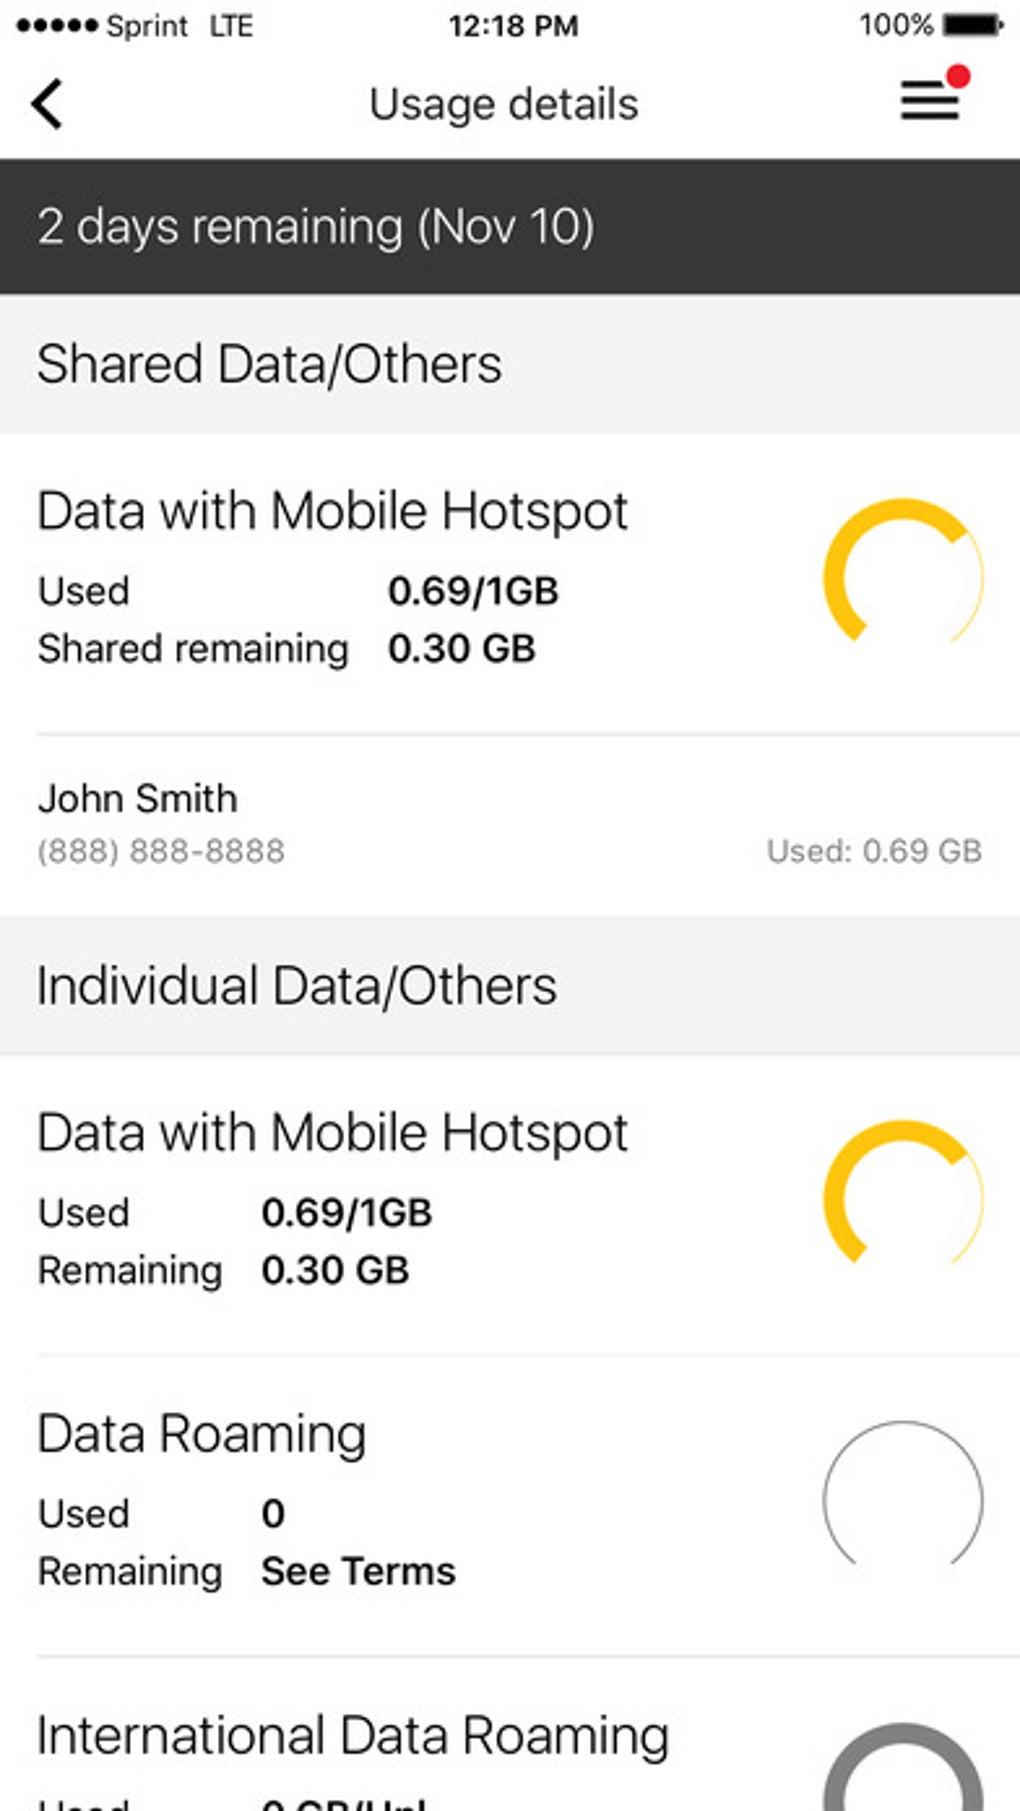Tap the shared Mobile Hotspot usage gauge
This screenshot has height=1811, width=1020.
coord(903,577)
